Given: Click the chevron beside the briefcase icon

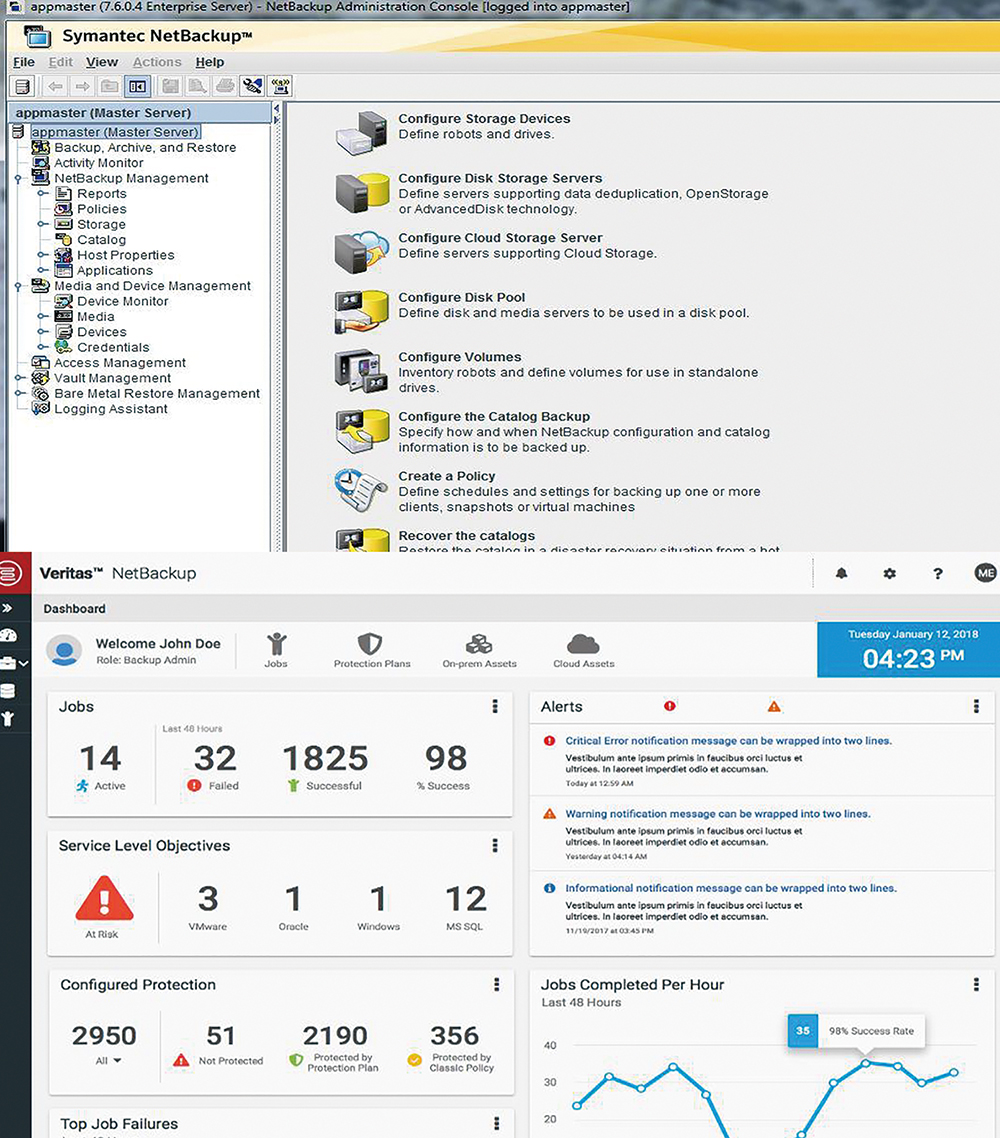Looking at the screenshot, I should point(24,663).
